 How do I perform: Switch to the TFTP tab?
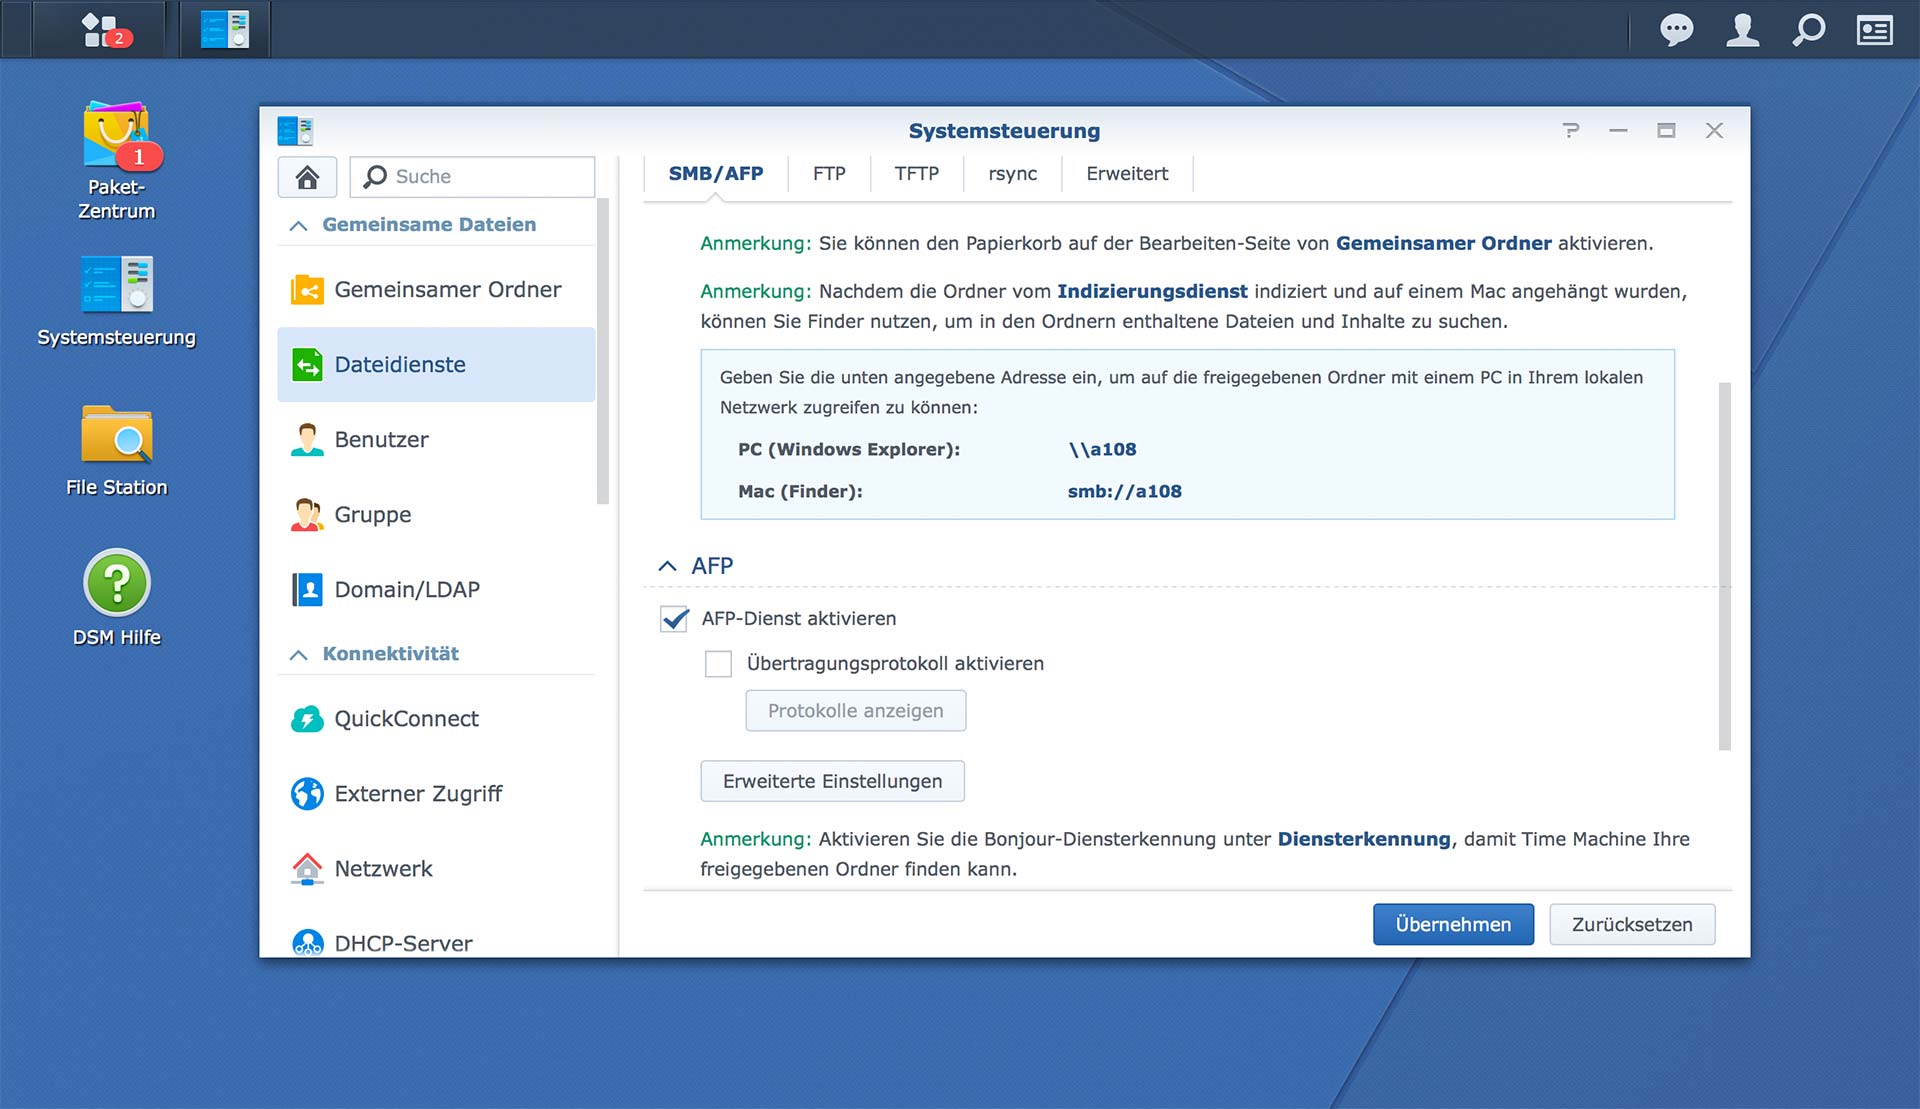917,174
